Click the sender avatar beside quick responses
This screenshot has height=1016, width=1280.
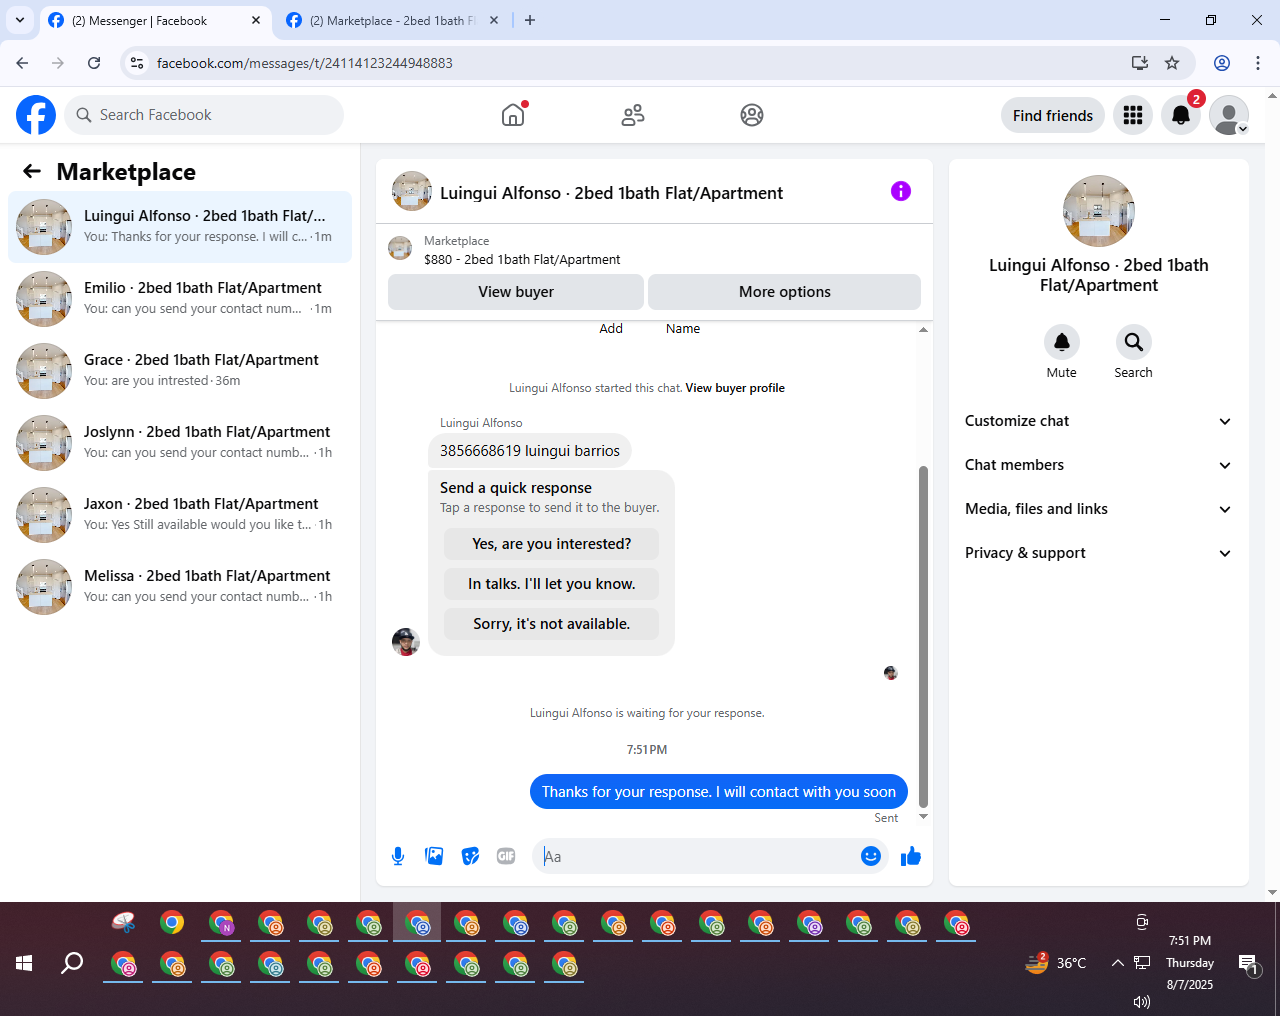(406, 642)
